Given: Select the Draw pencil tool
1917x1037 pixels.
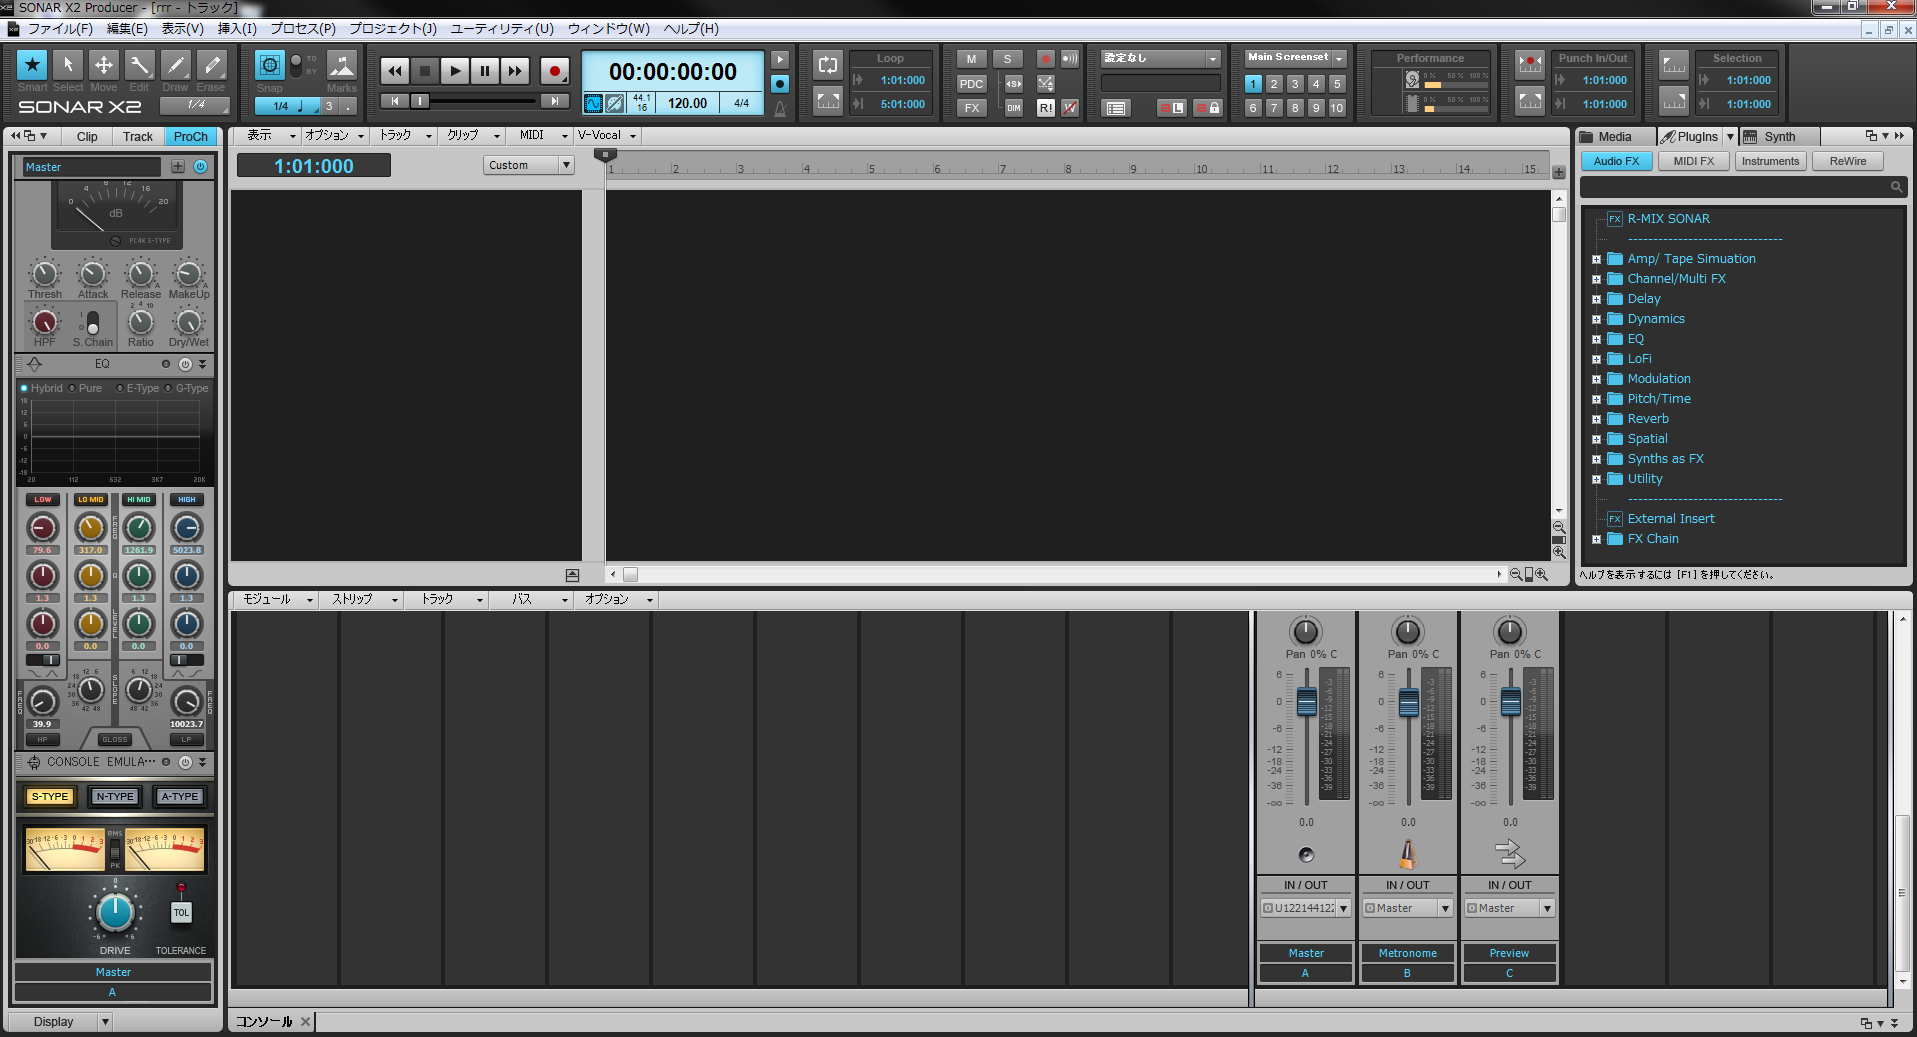Looking at the screenshot, I should coord(176,65).
